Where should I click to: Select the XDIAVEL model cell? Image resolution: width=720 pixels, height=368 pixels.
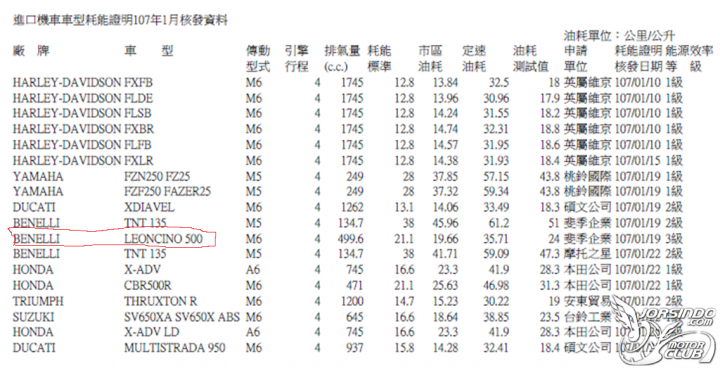149,207
